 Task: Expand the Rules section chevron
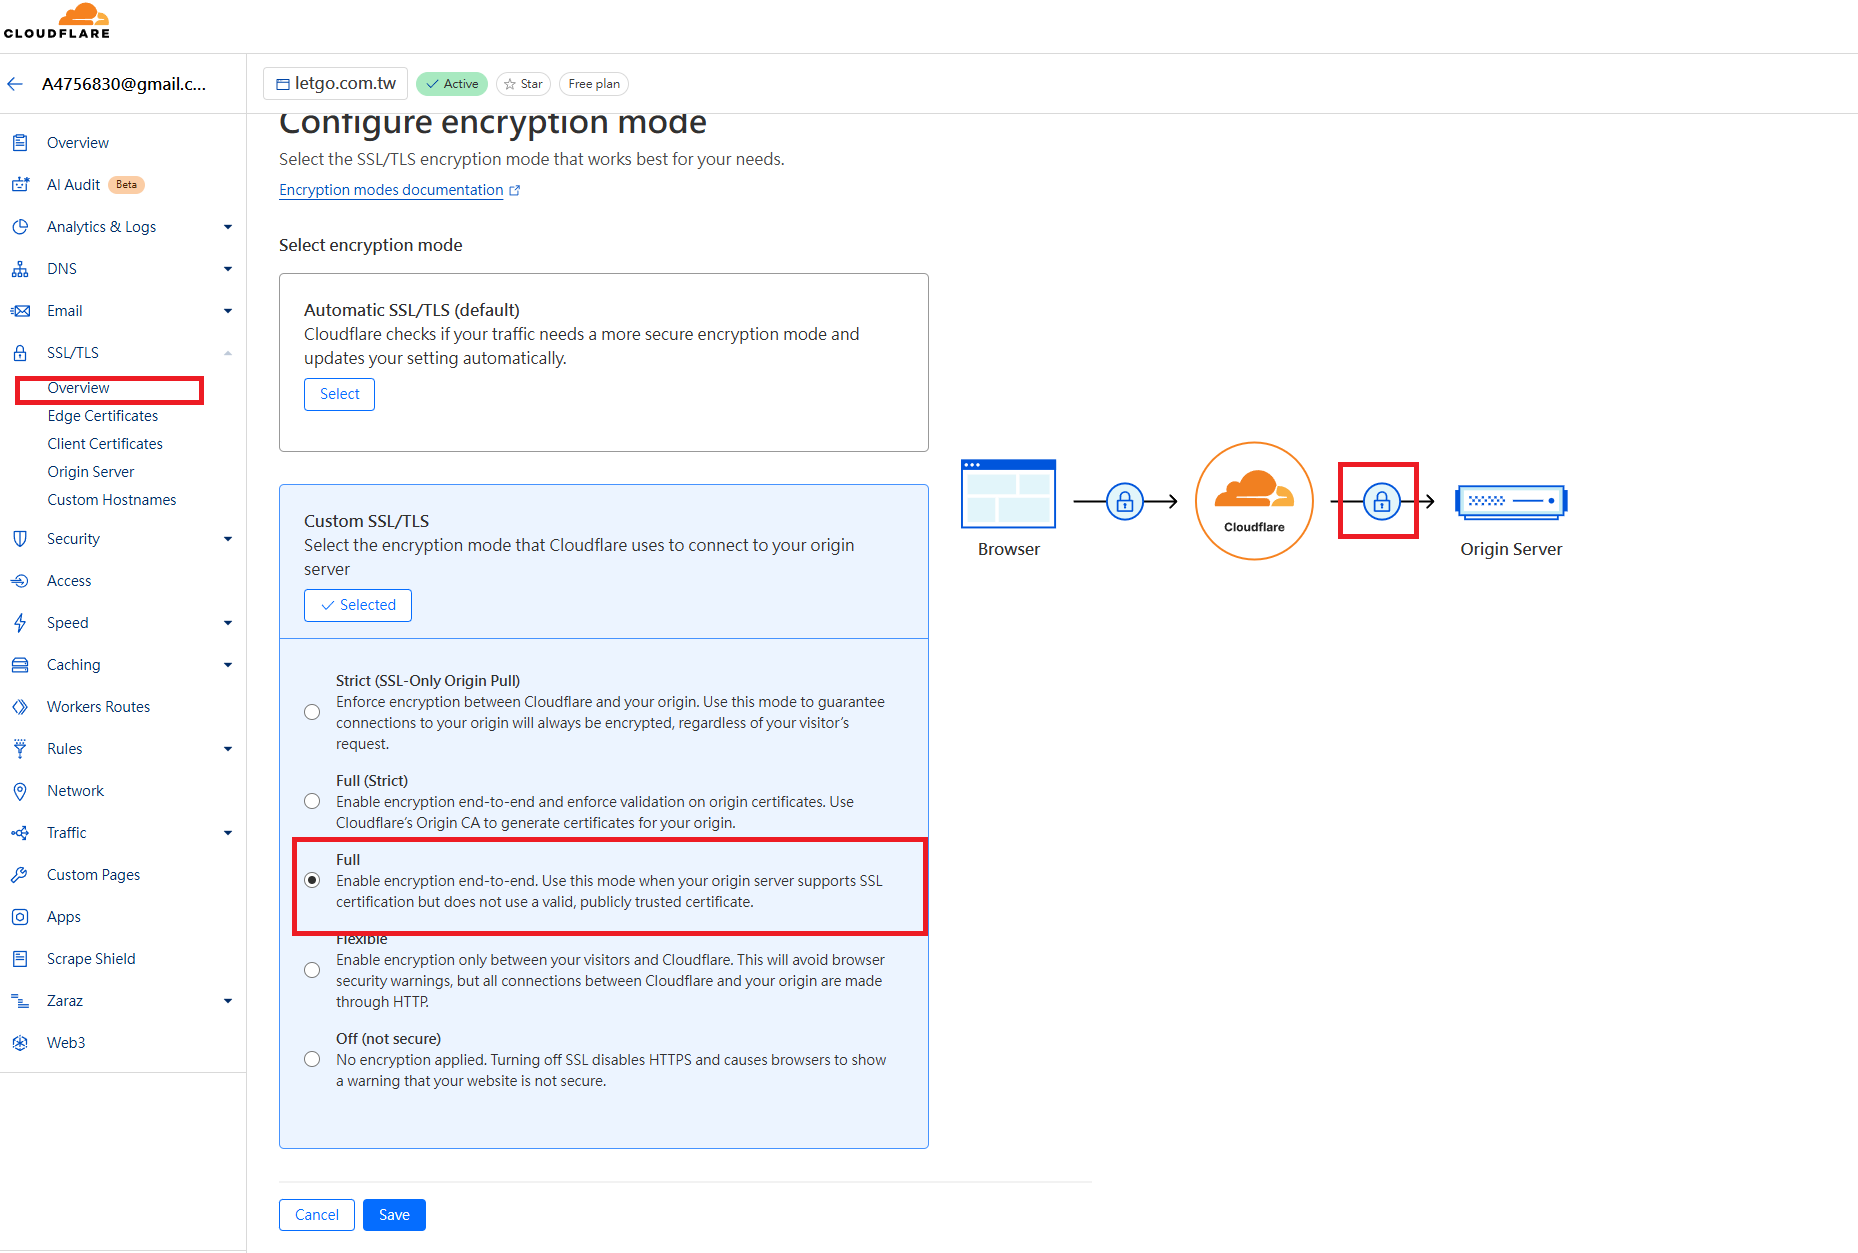(x=227, y=748)
